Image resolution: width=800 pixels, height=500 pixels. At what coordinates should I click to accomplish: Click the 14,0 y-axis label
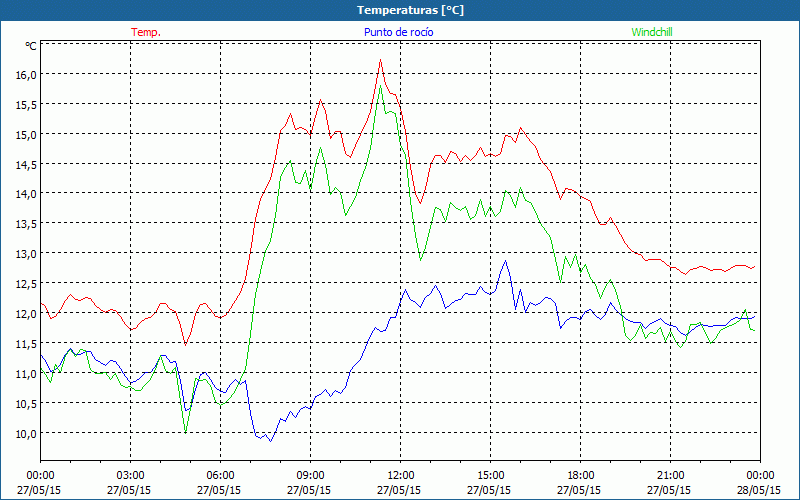26,194
